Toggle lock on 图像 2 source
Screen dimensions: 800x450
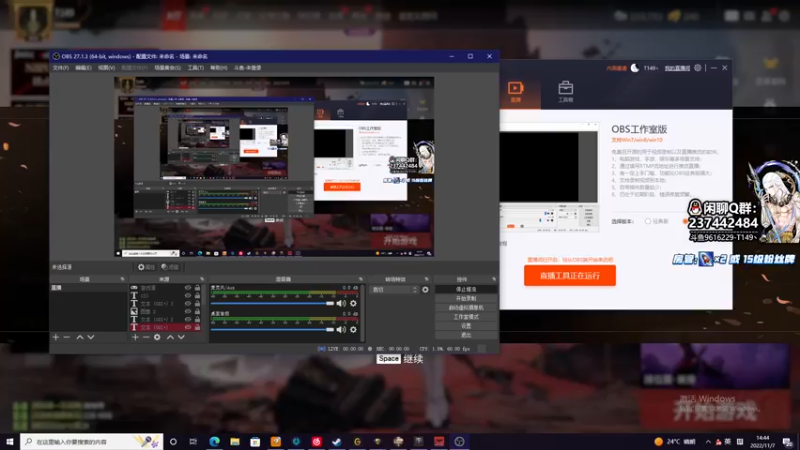197,311
